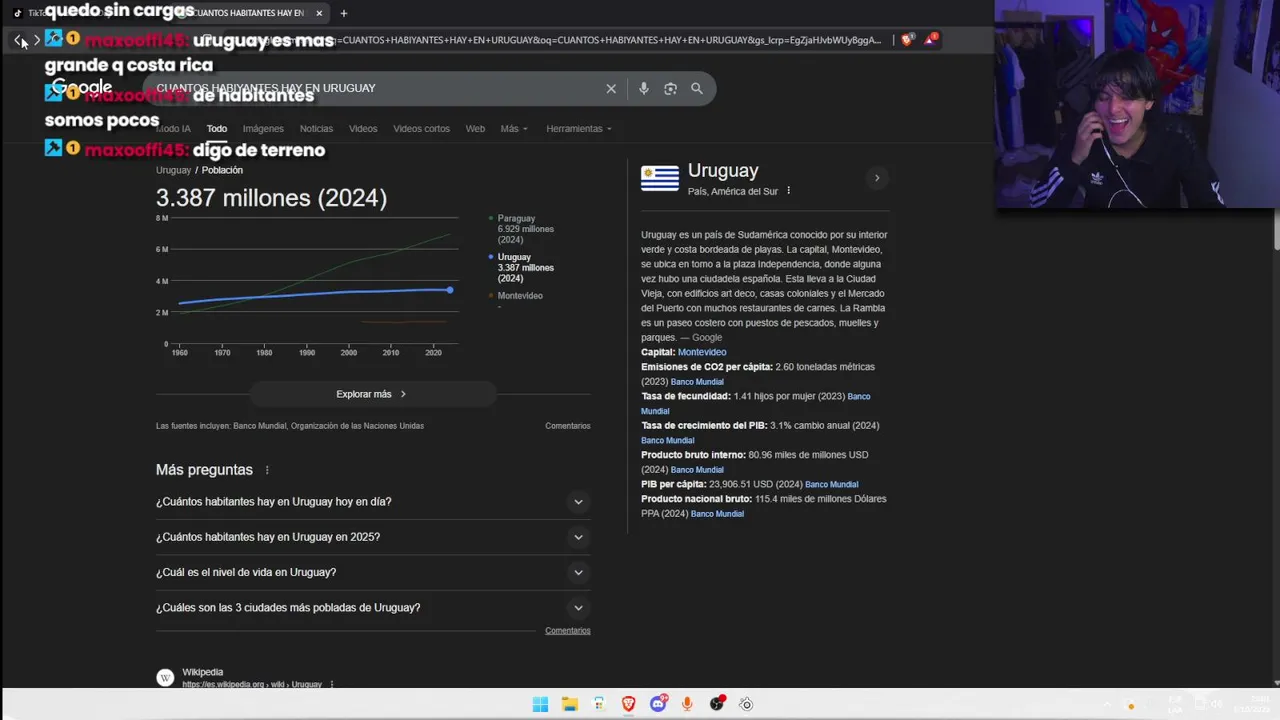This screenshot has width=1280, height=720.
Task: Click Explorar más under the population chart
Action: [x=372, y=394]
